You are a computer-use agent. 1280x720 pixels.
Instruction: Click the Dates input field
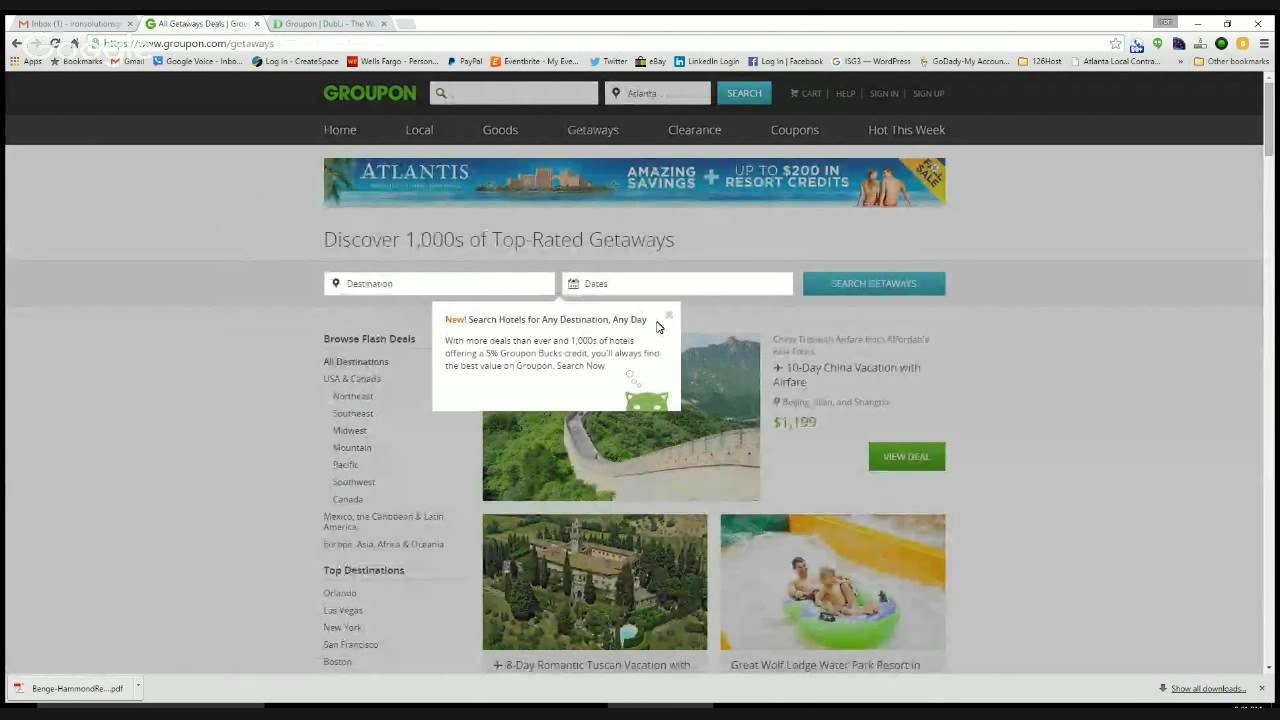[x=677, y=284]
